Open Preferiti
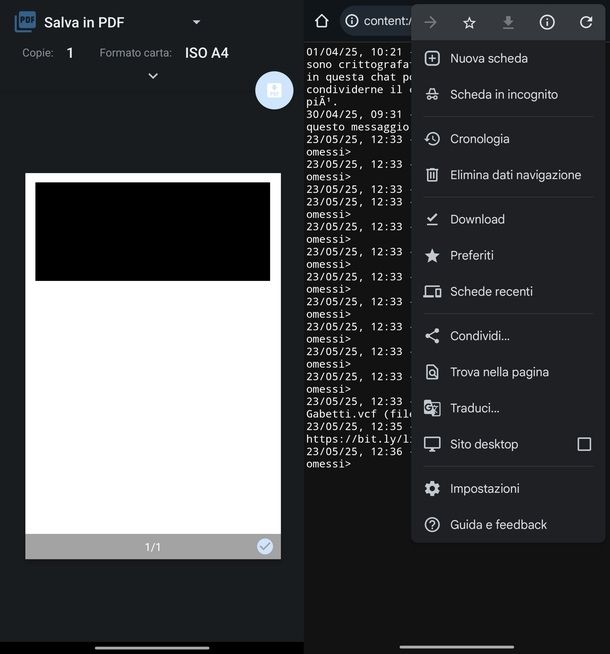The image size is (610, 654). (x=508, y=255)
